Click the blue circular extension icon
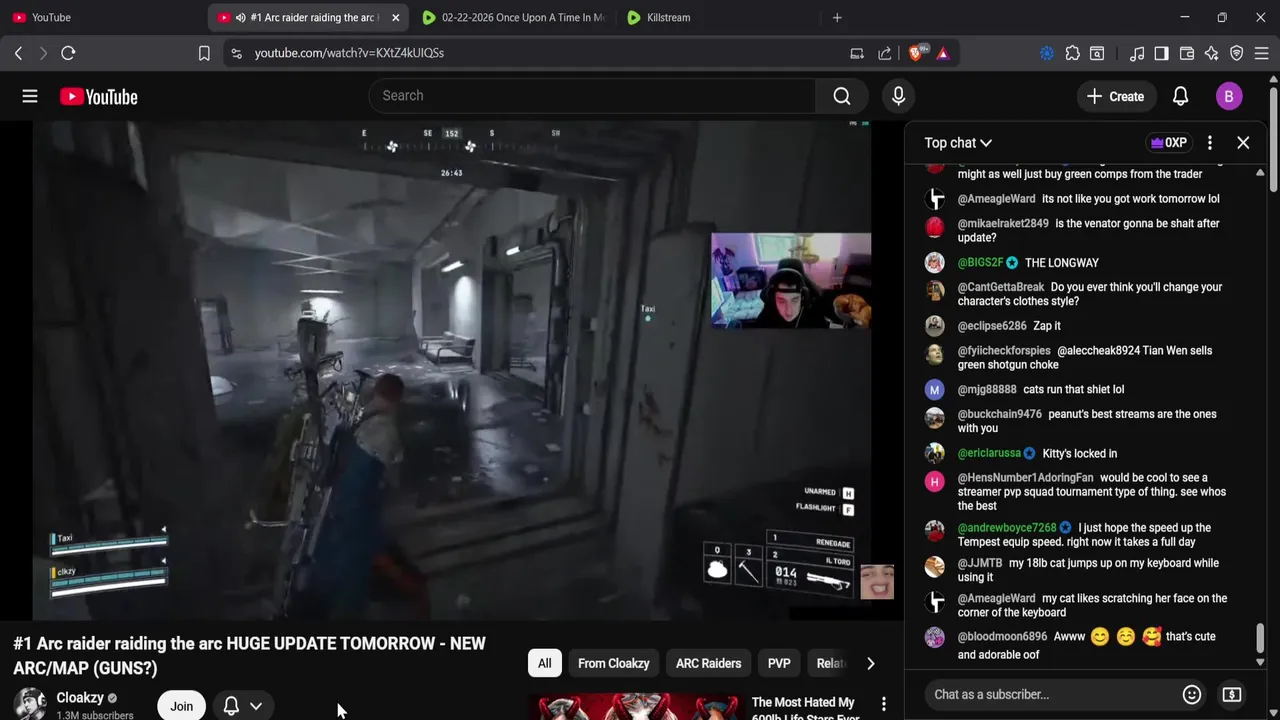This screenshot has width=1280, height=720. [x=1047, y=53]
